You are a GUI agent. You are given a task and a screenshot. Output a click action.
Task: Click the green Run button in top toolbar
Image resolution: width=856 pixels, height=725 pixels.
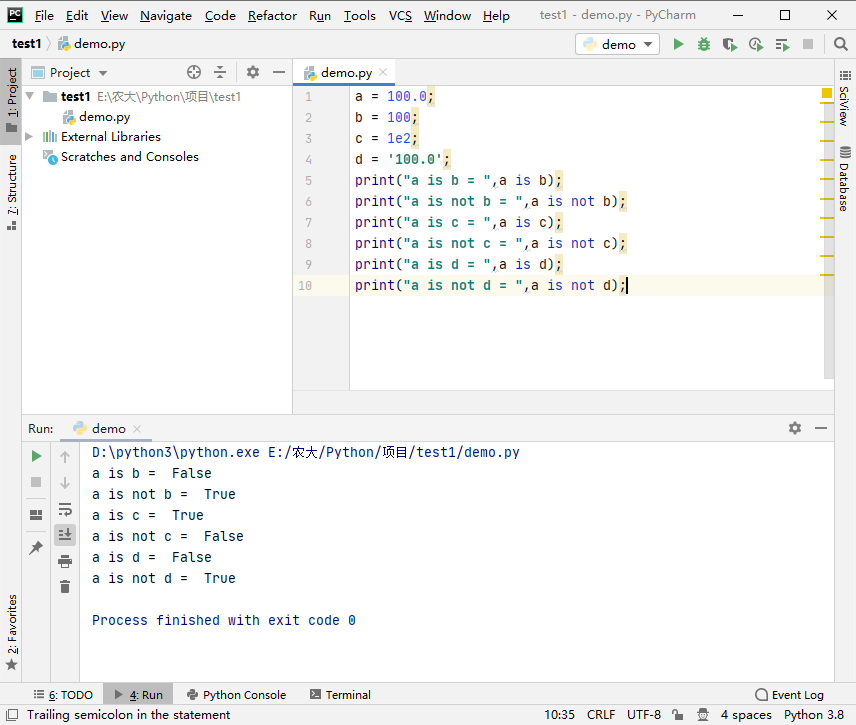coord(679,44)
